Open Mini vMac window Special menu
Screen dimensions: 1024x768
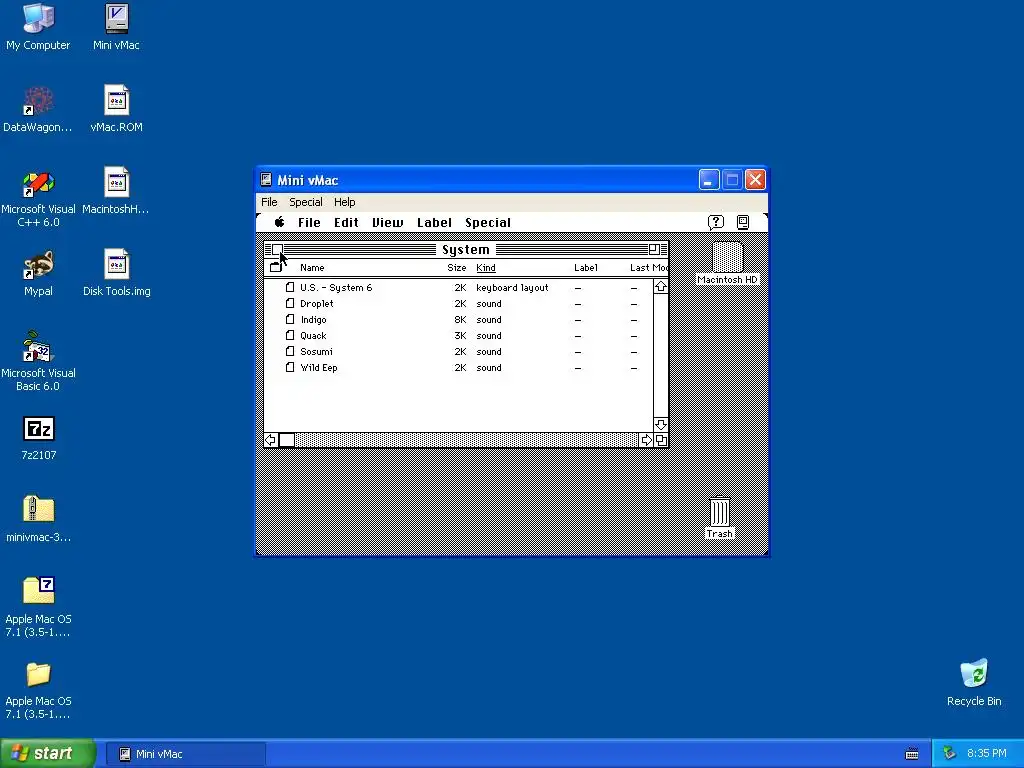[306, 202]
